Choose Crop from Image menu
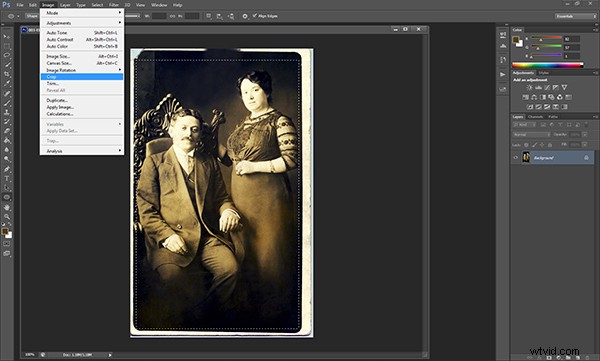This screenshot has height=361, width=600. (x=82, y=77)
